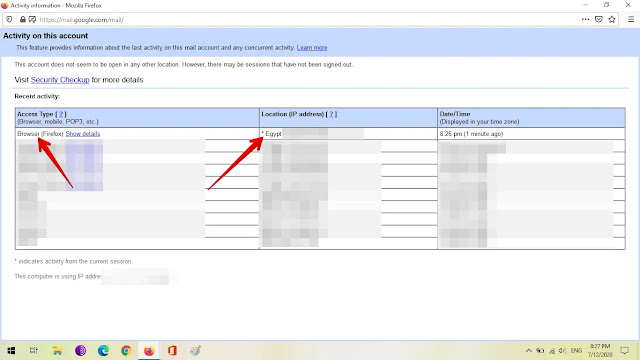The image size is (640, 360).
Task: Click 'This computer is using IP' text
Action: 57,276
